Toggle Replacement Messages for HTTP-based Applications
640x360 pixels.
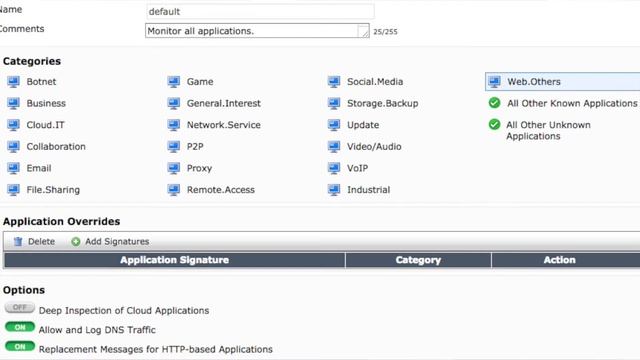pyautogui.click(x=20, y=347)
